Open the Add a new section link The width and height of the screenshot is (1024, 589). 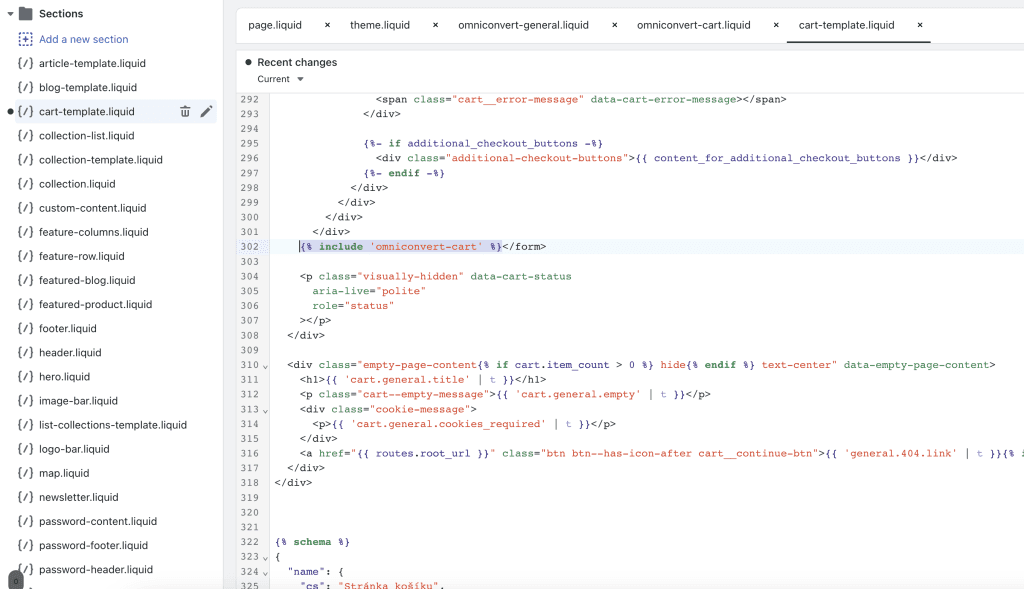tap(83, 38)
